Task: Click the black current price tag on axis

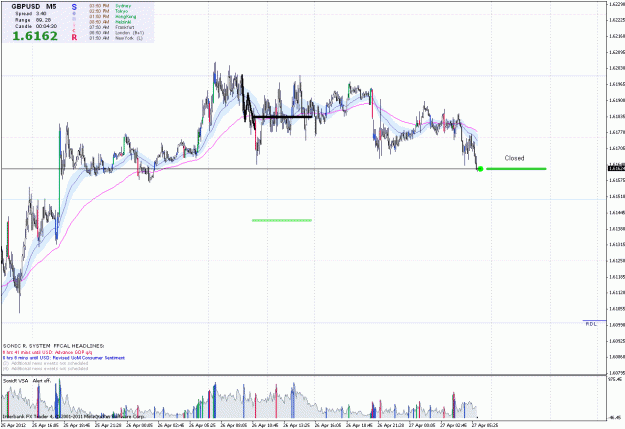Action: [x=616, y=169]
